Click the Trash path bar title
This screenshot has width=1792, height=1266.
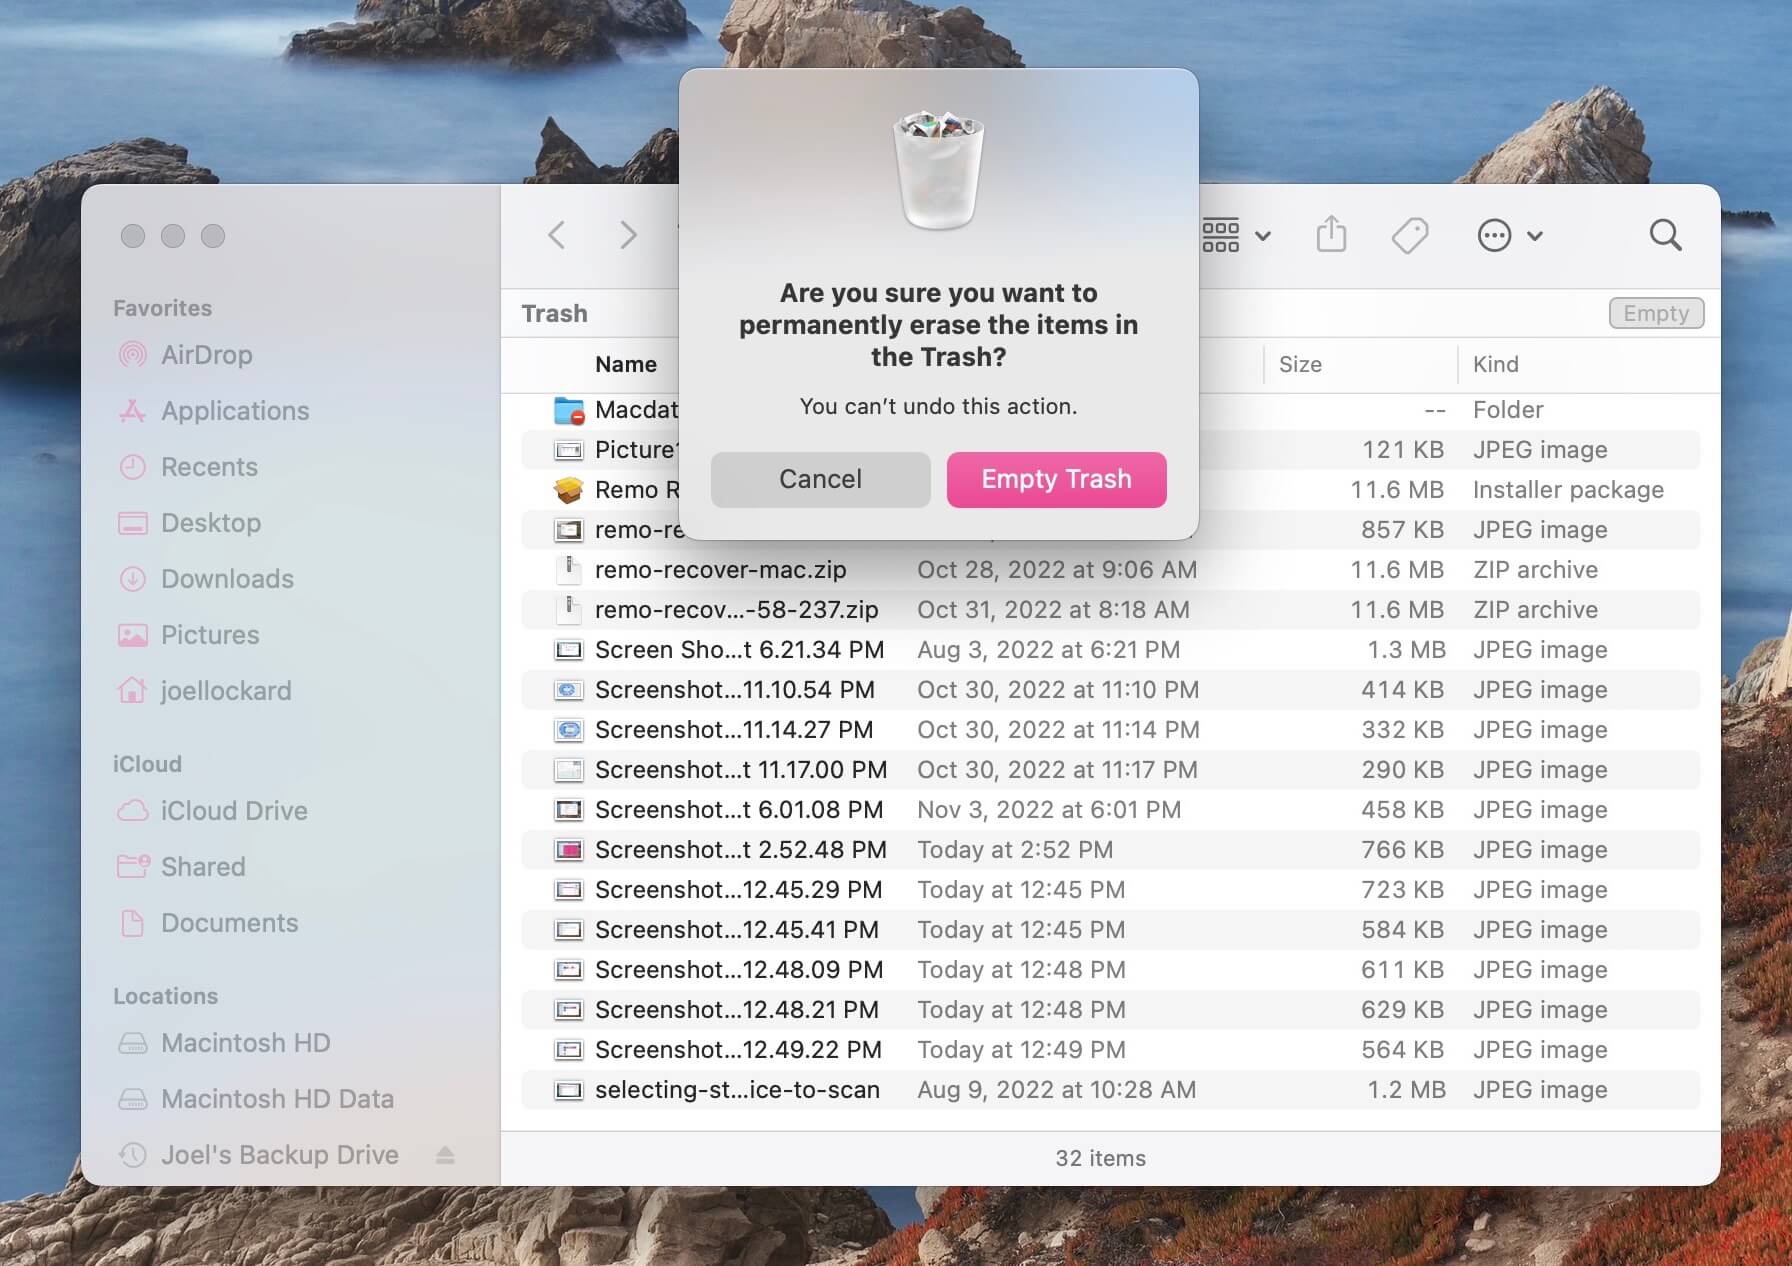click(x=554, y=314)
